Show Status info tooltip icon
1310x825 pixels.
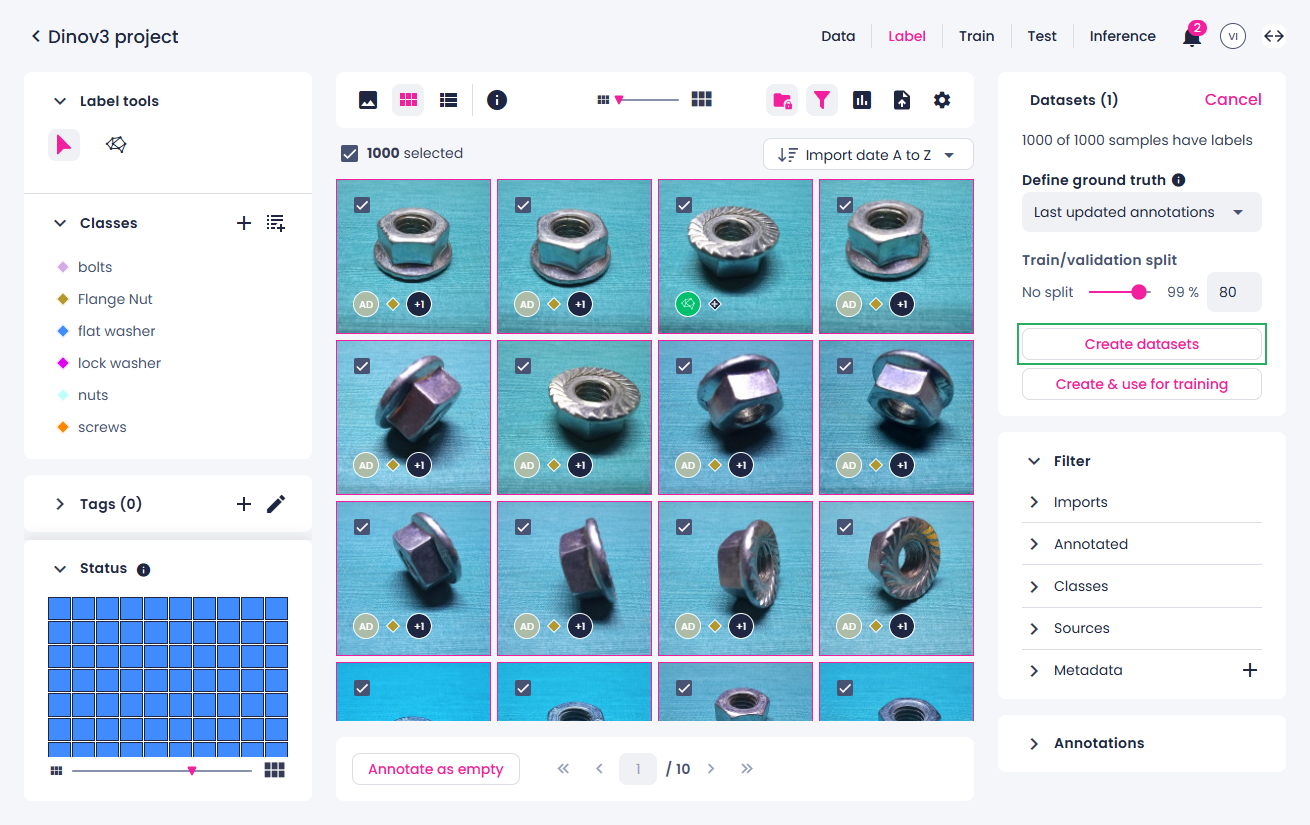143,569
